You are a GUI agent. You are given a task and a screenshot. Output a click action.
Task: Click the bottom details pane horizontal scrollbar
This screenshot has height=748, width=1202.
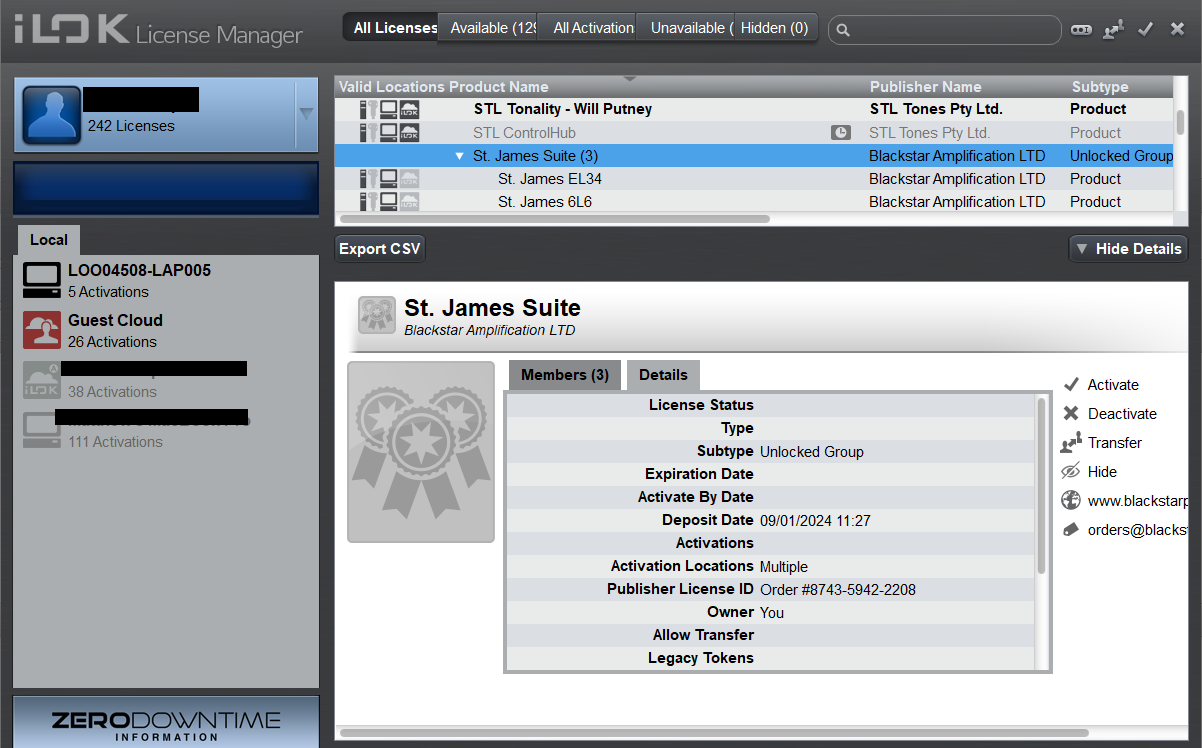[714, 733]
